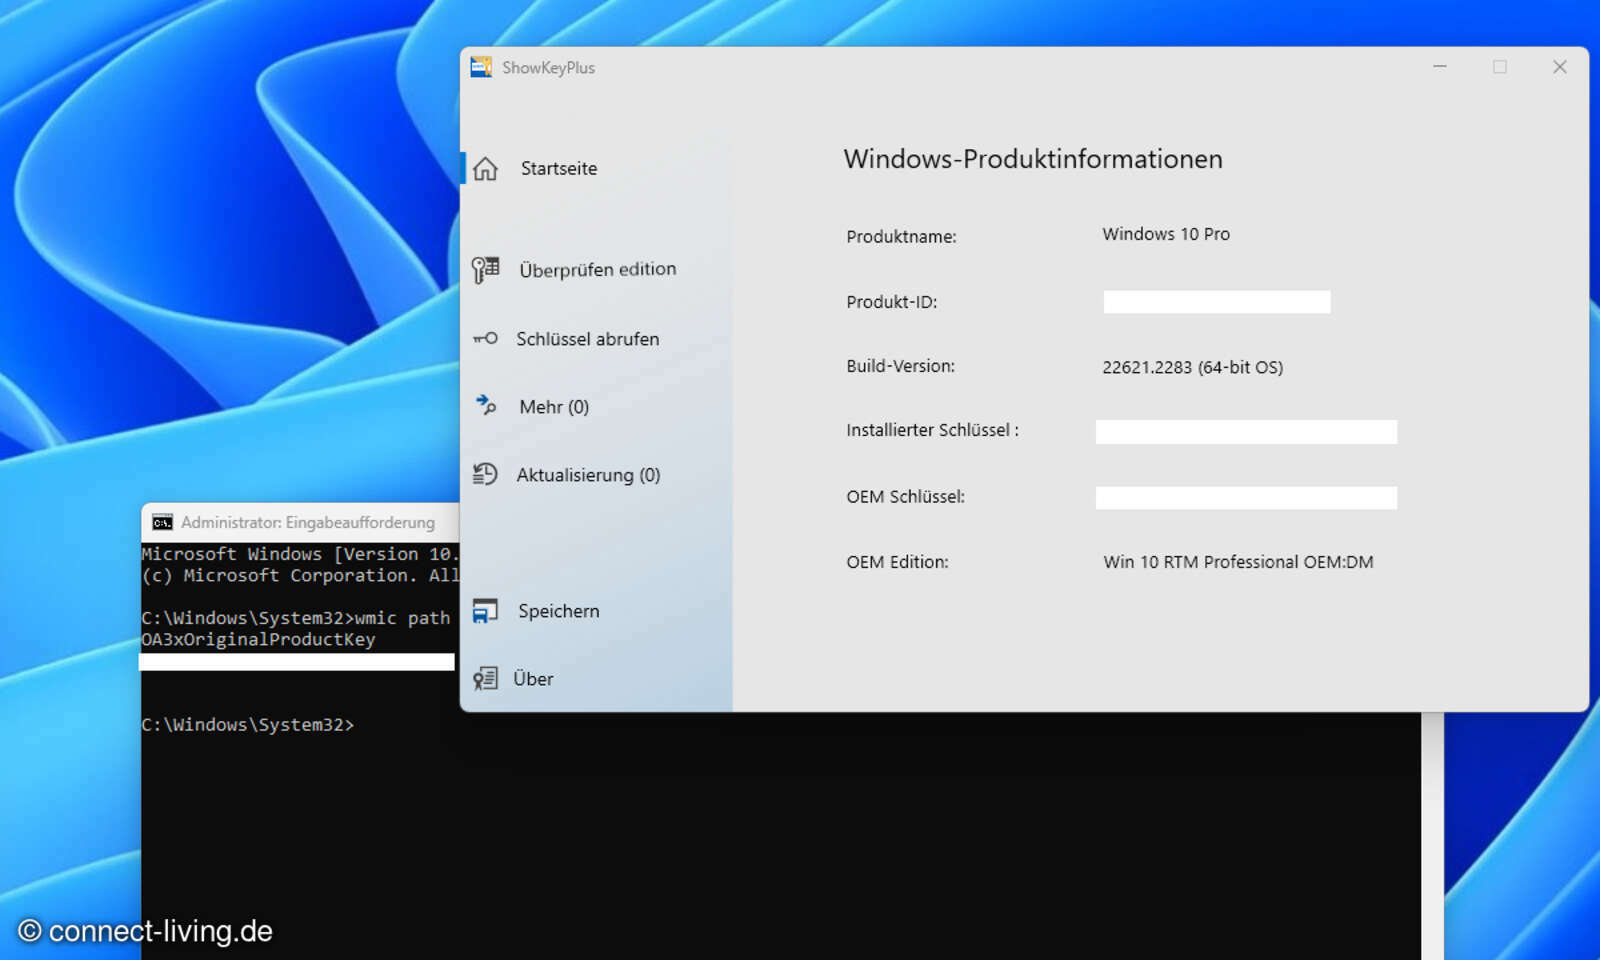Click the Über info-list icon
The height and width of the screenshot is (960, 1600).
tap(486, 678)
